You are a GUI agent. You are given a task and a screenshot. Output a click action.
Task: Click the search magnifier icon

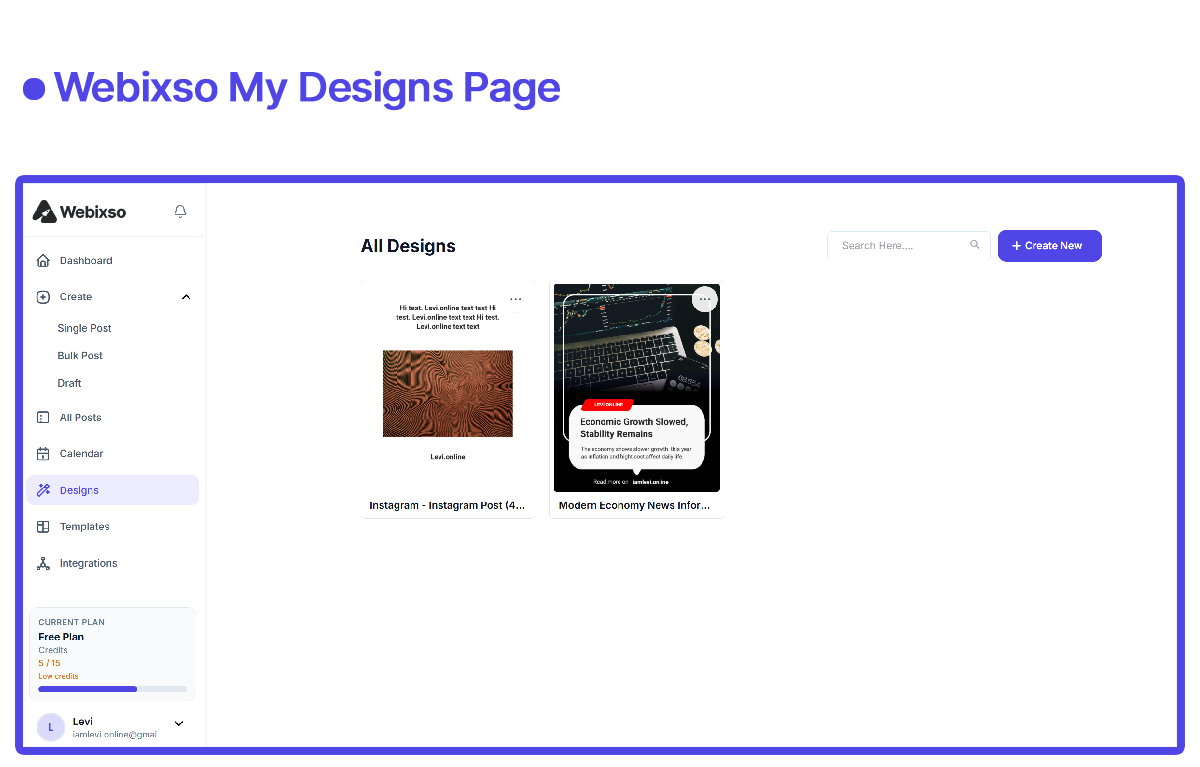[x=975, y=245]
